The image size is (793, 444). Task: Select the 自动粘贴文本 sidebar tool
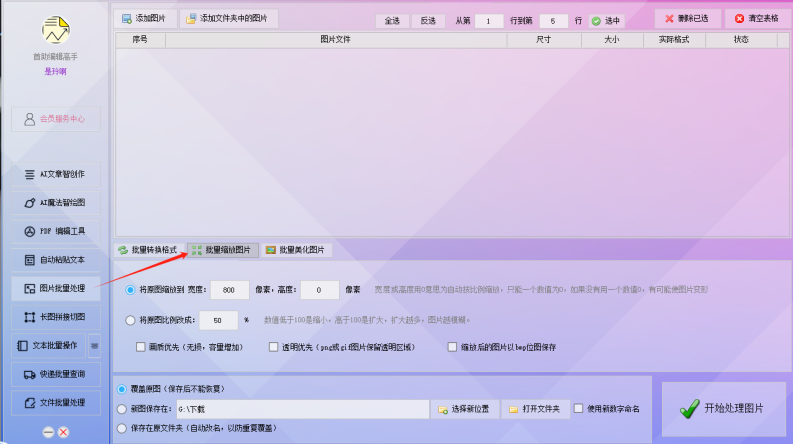[x=56, y=260]
